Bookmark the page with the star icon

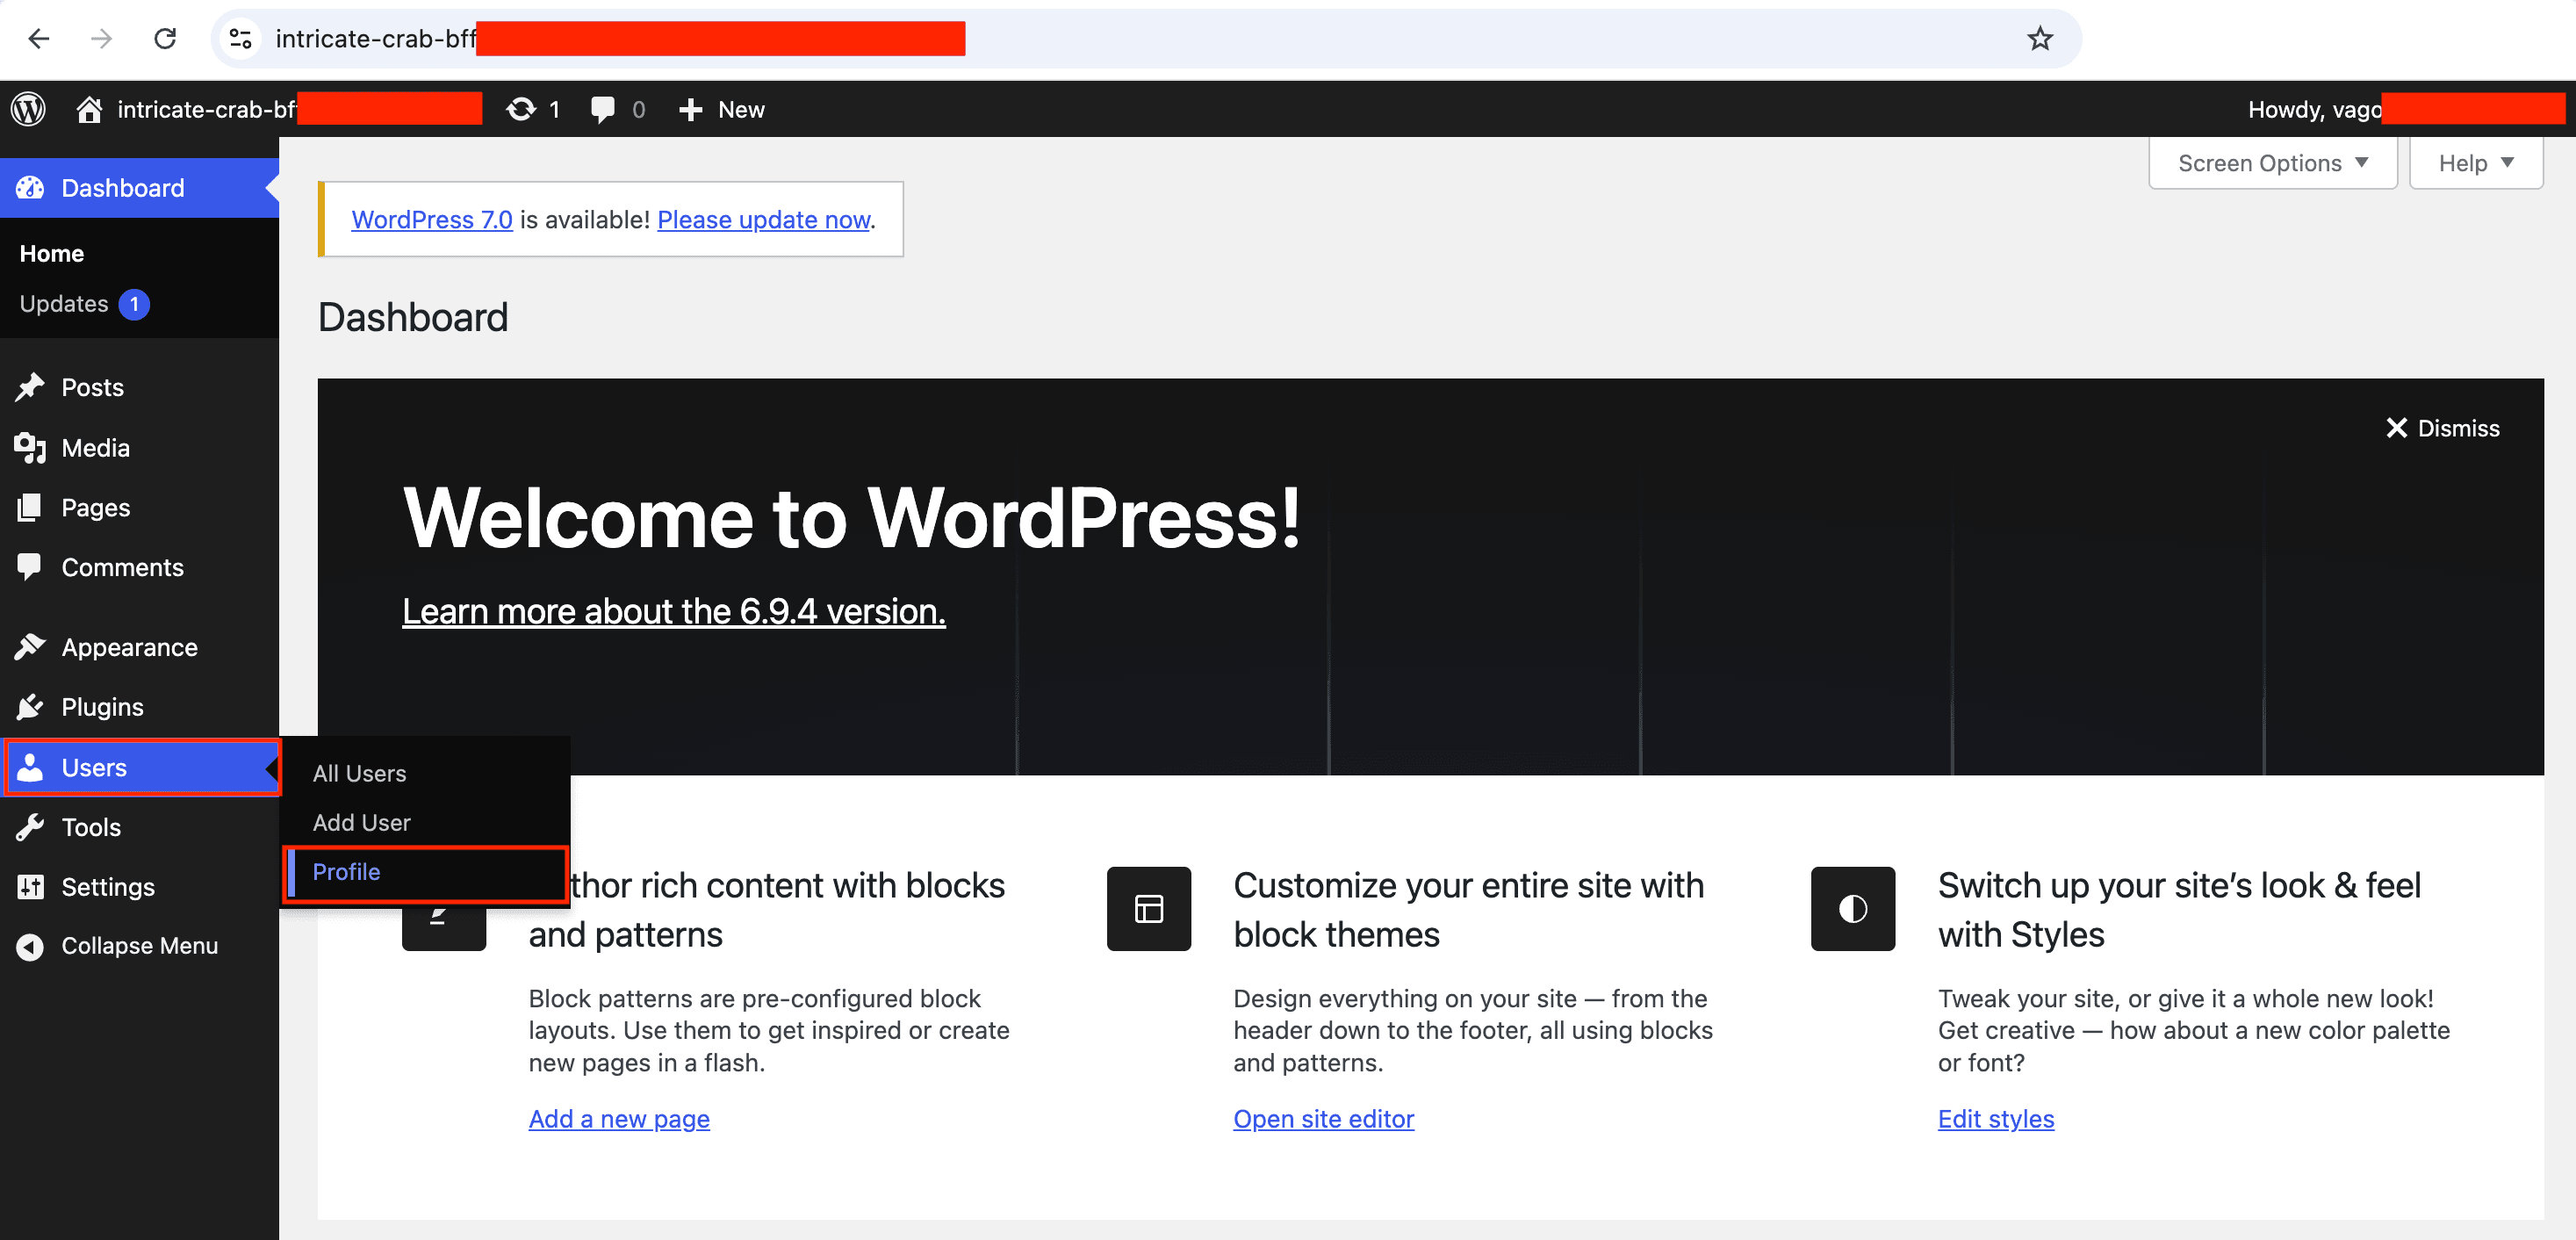pos(2040,39)
